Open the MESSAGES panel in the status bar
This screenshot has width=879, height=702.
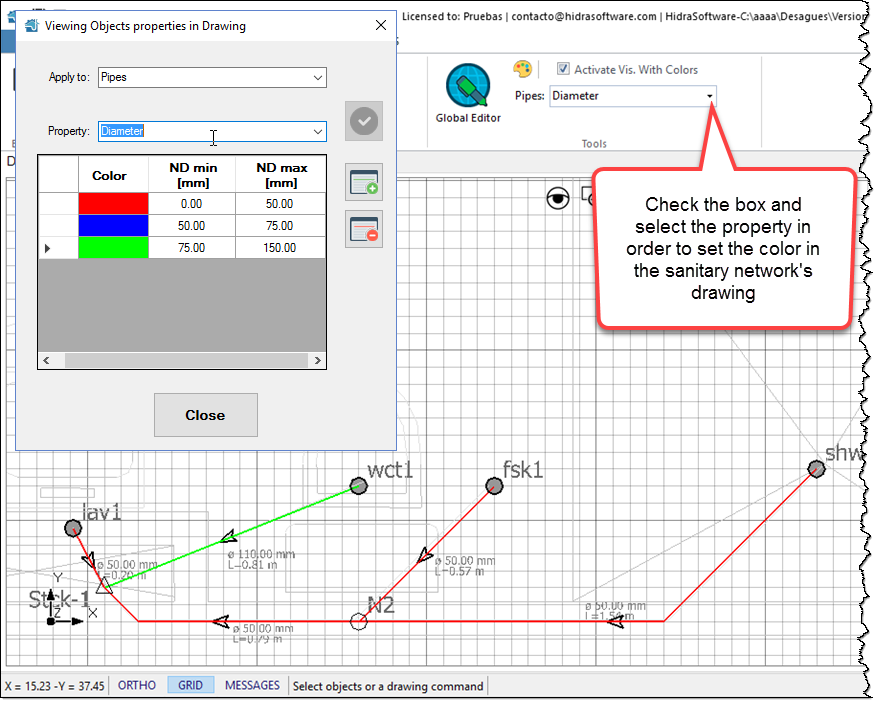coord(252,685)
